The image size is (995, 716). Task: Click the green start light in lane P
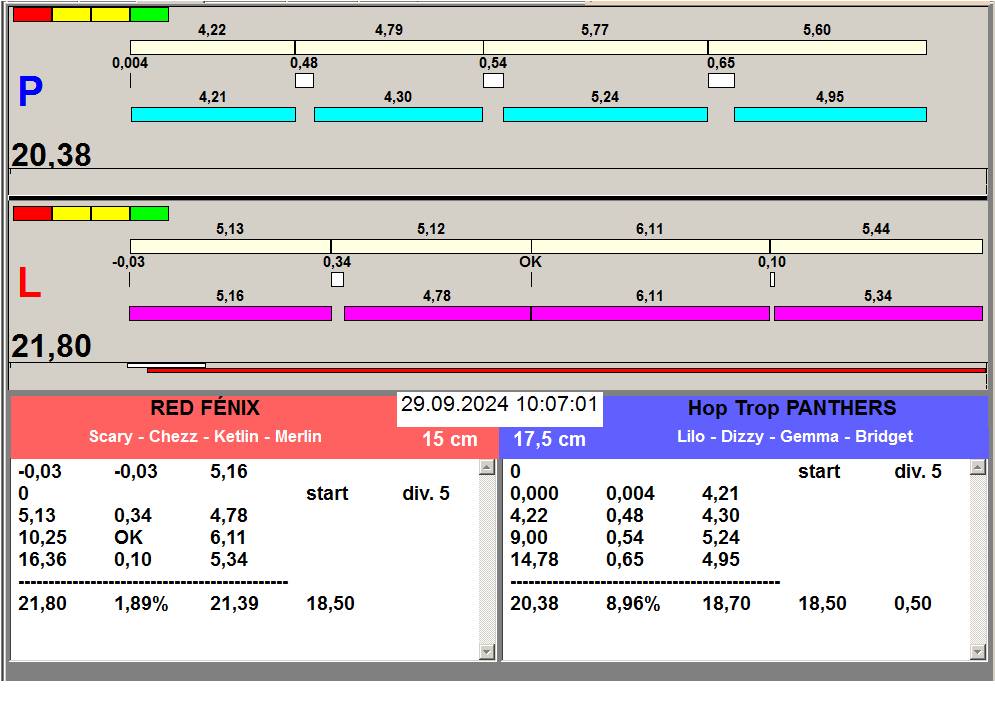(x=149, y=15)
